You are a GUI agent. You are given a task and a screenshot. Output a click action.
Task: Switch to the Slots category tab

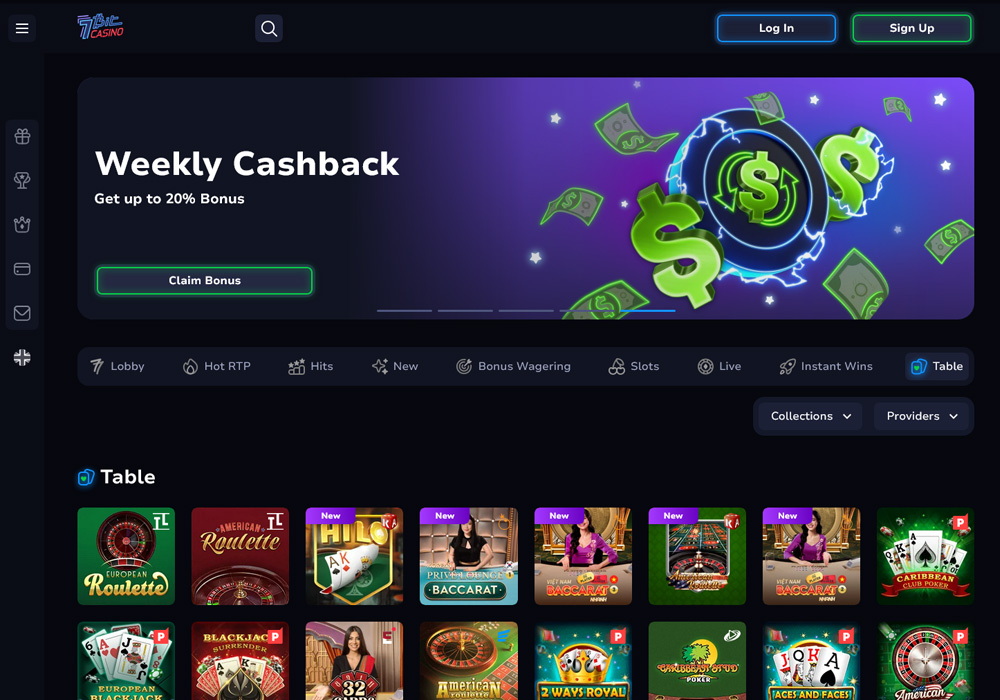(x=633, y=366)
